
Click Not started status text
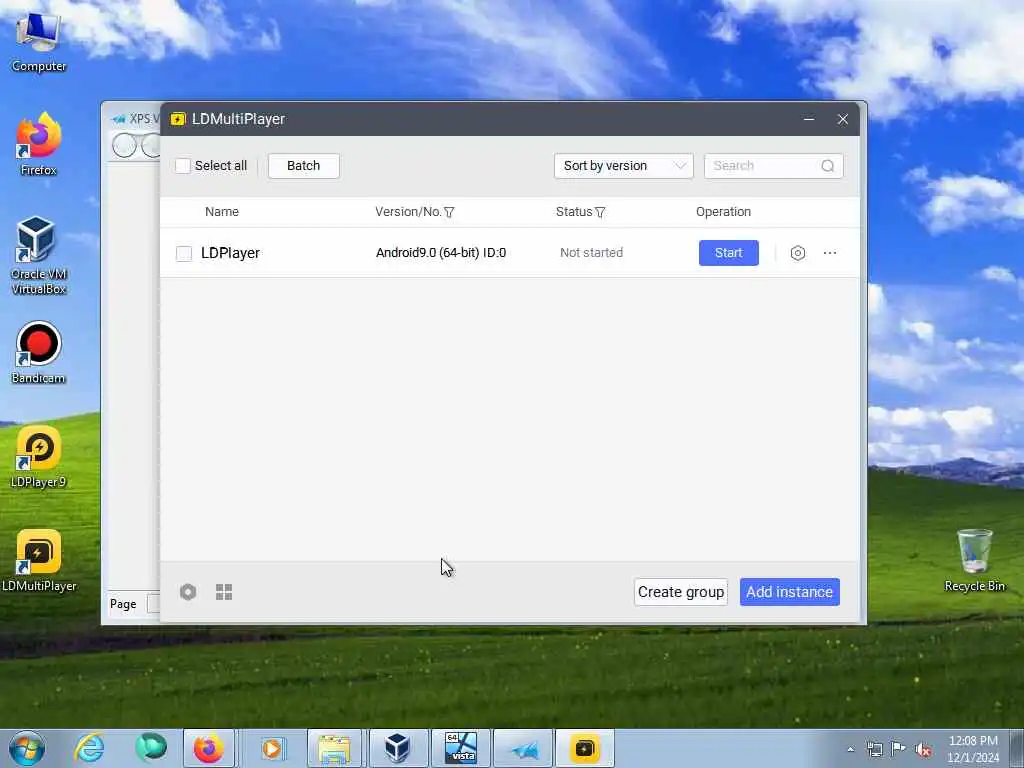coord(591,253)
